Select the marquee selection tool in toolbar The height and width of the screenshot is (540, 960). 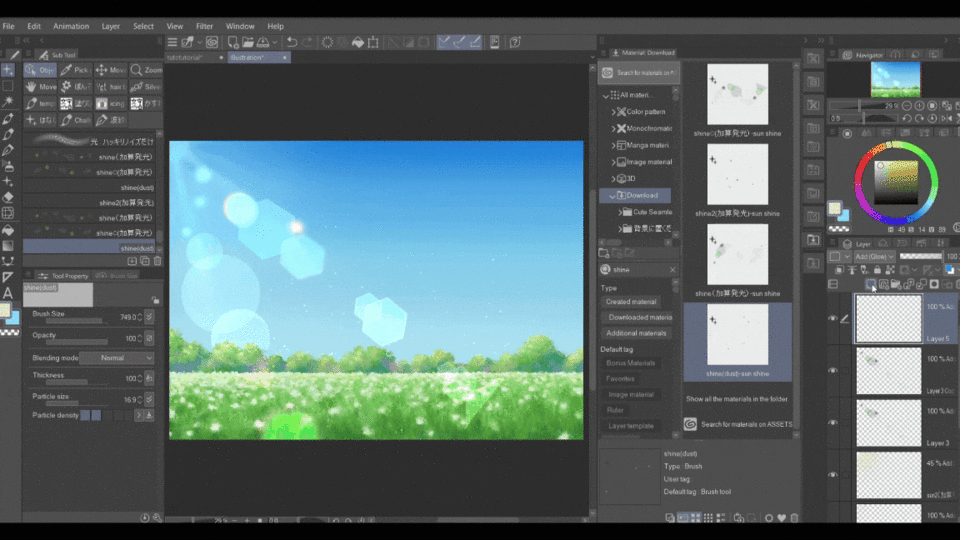tap(8, 86)
